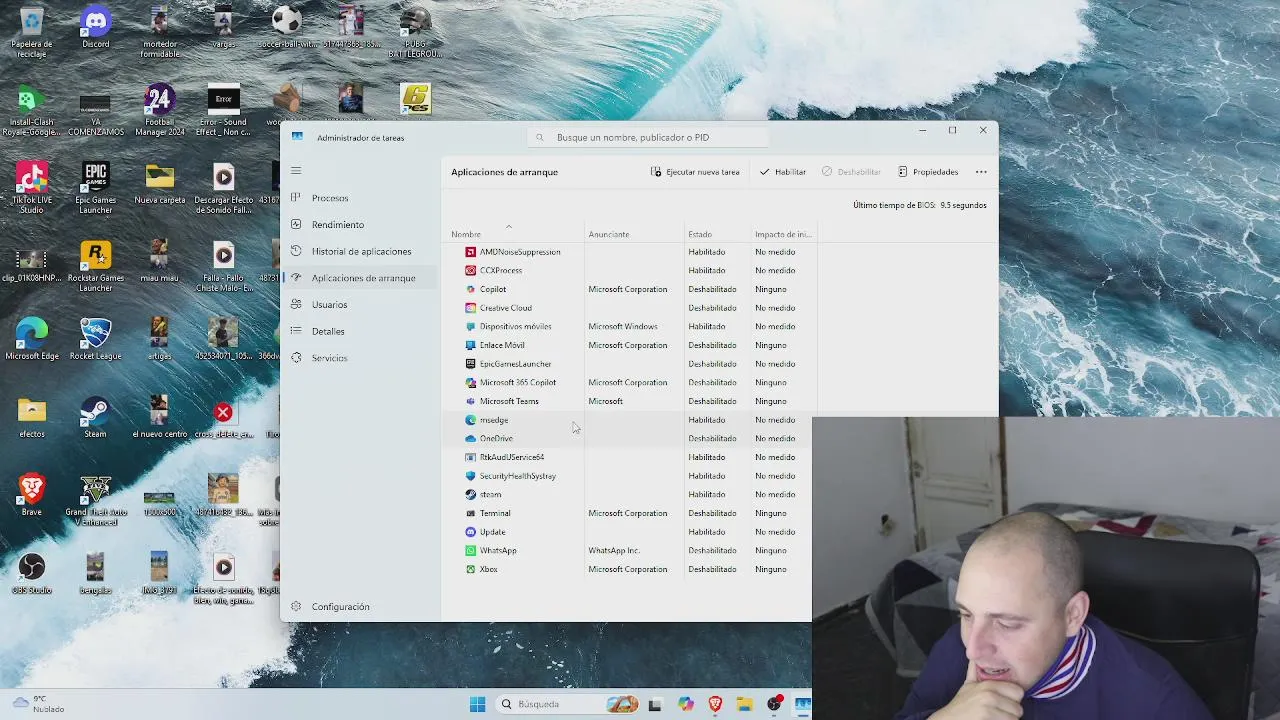Sort by the Estado column header
Image resolution: width=1280 pixels, height=720 pixels.
click(700, 234)
